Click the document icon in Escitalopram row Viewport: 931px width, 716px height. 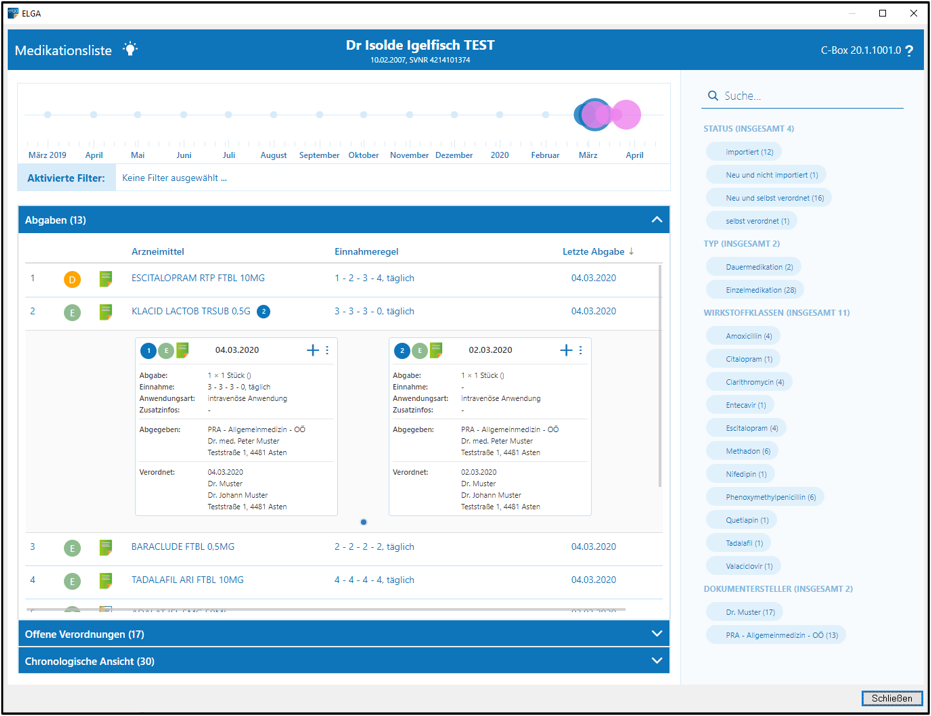coord(106,278)
